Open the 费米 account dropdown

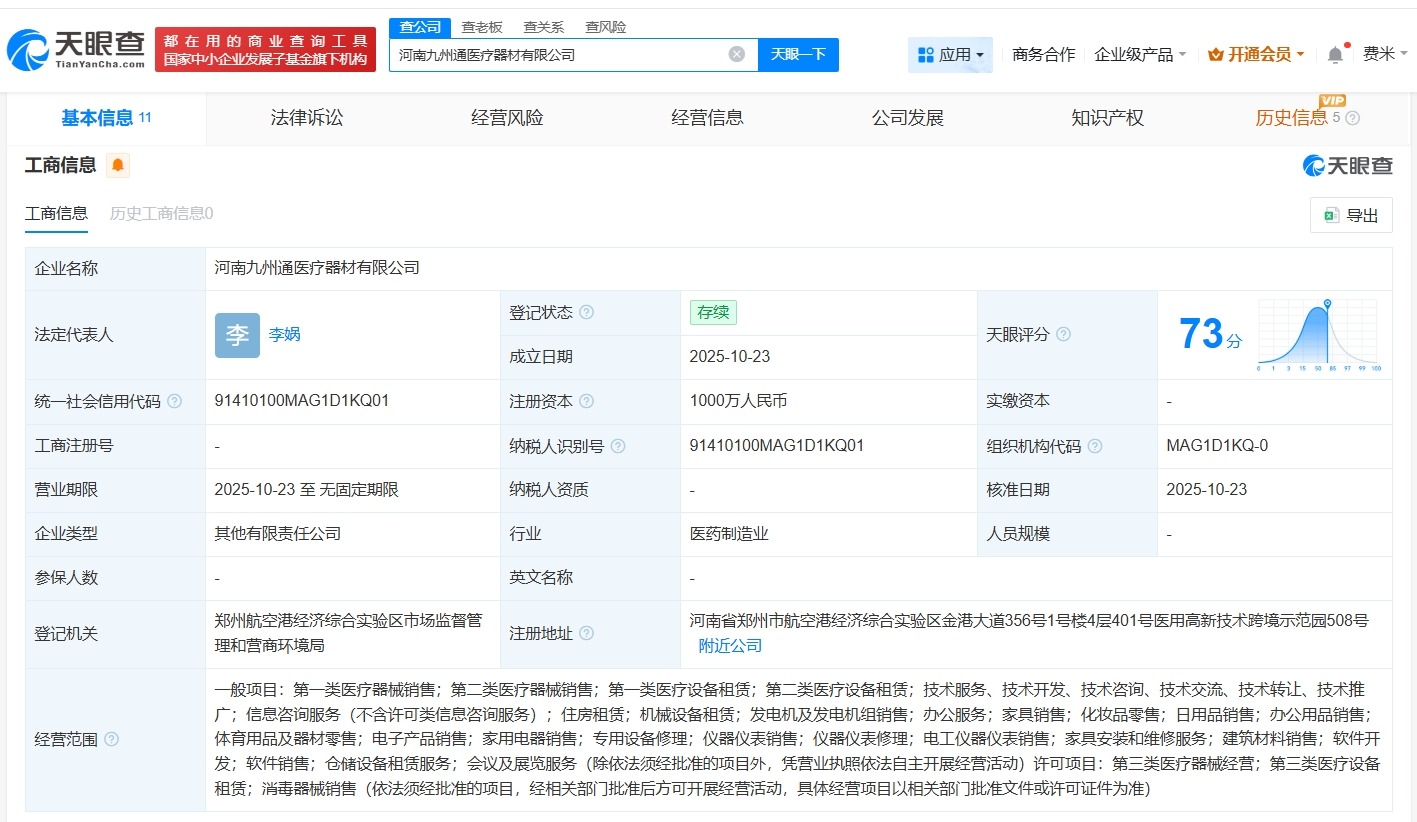[x=1385, y=54]
